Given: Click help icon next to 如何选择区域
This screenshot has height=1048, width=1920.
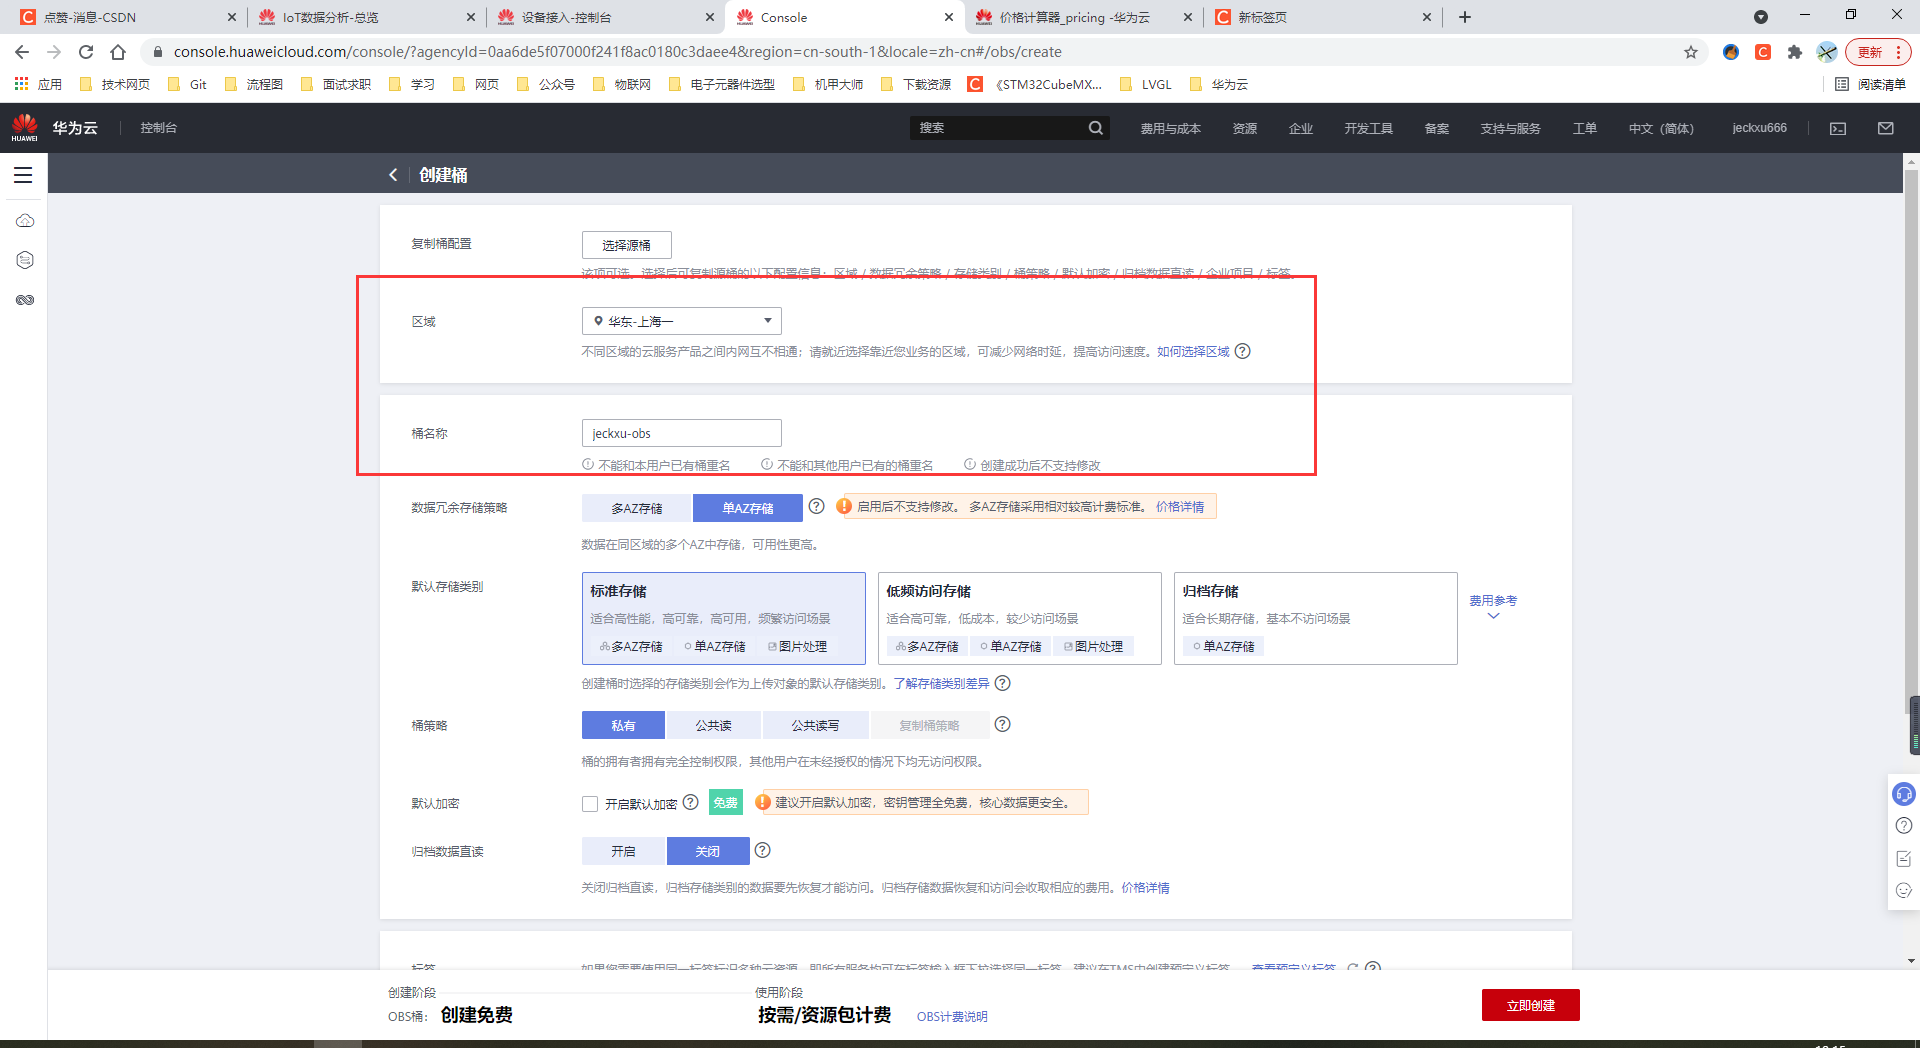Looking at the screenshot, I should 1242,351.
